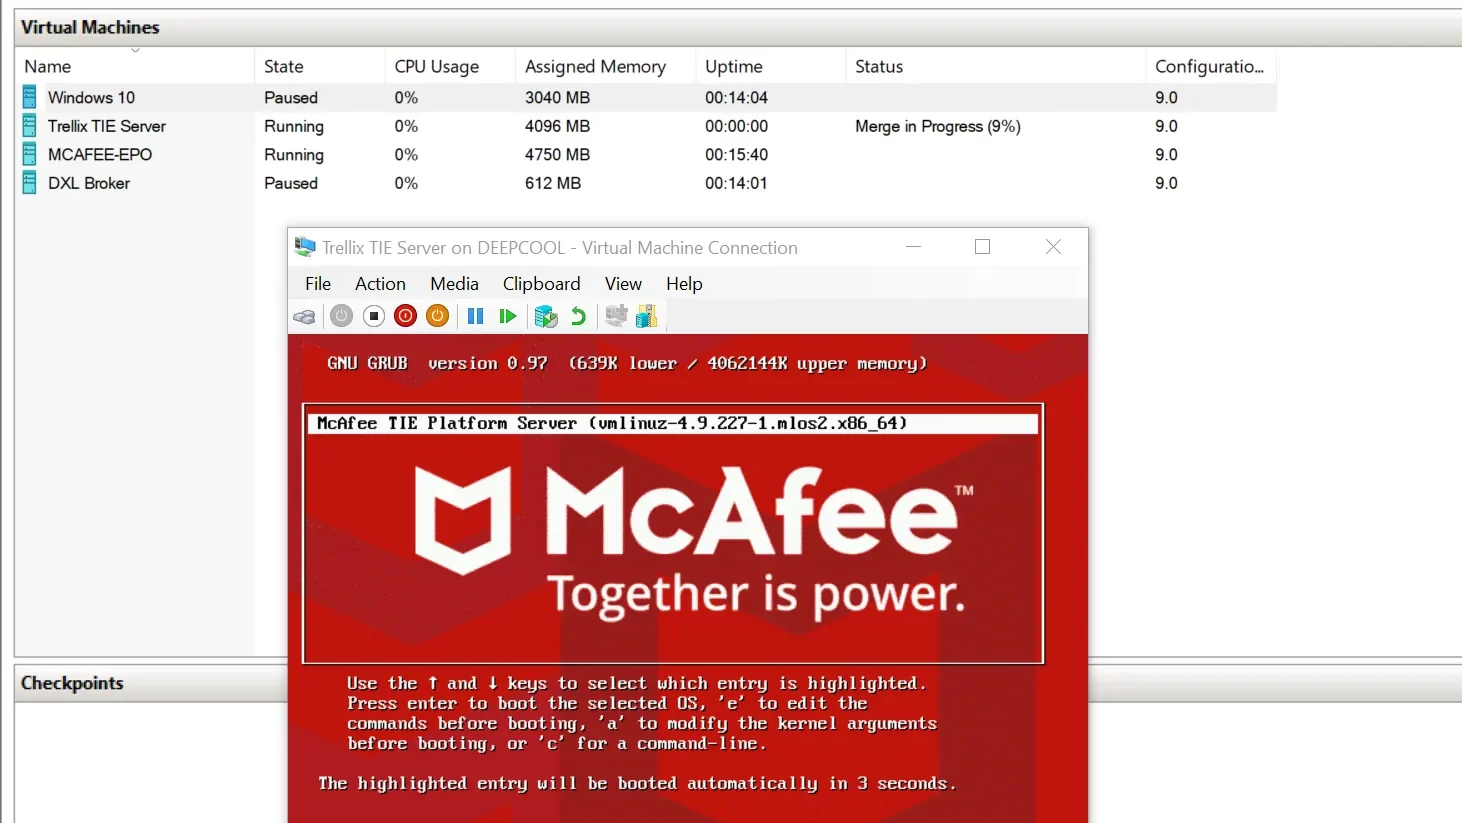
Task: Select the MCAFEE-EPO virtual machine
Action: 100,154
